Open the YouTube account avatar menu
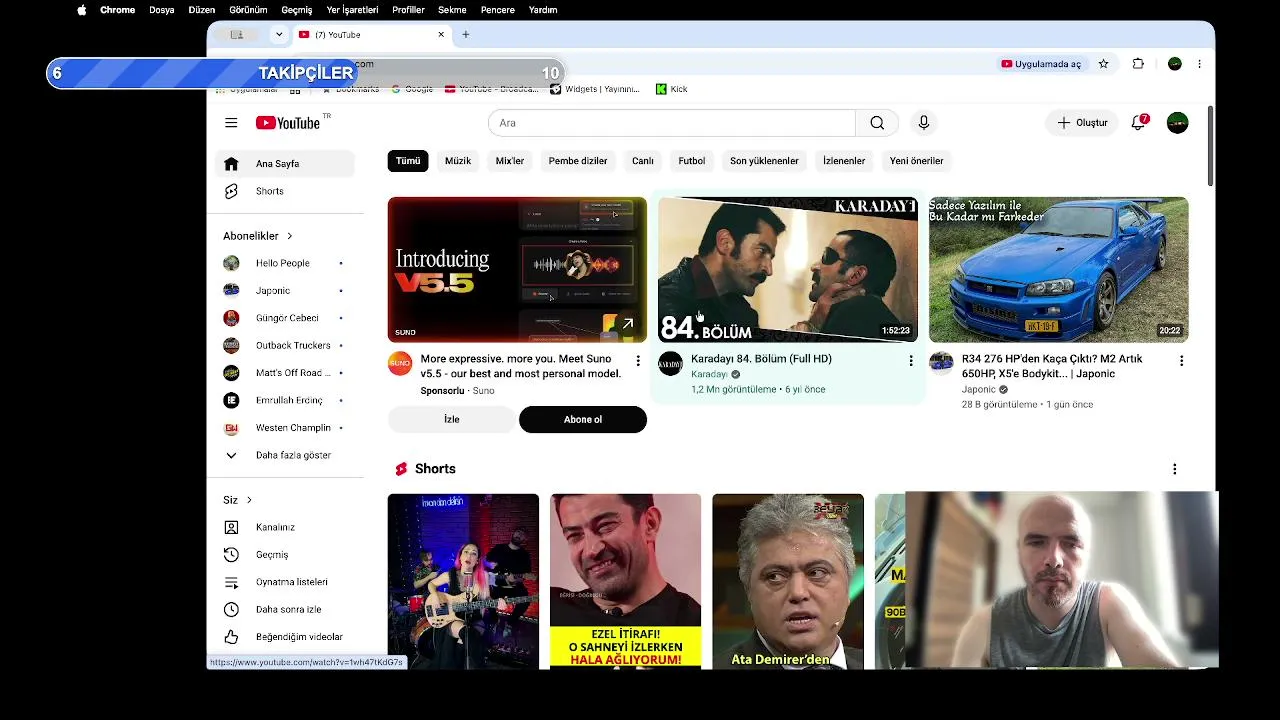 click(x=1178, y=123)
